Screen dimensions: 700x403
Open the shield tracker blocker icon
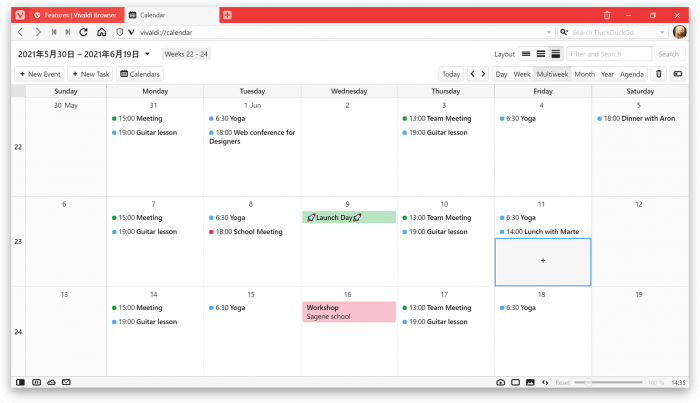[119, 32]
